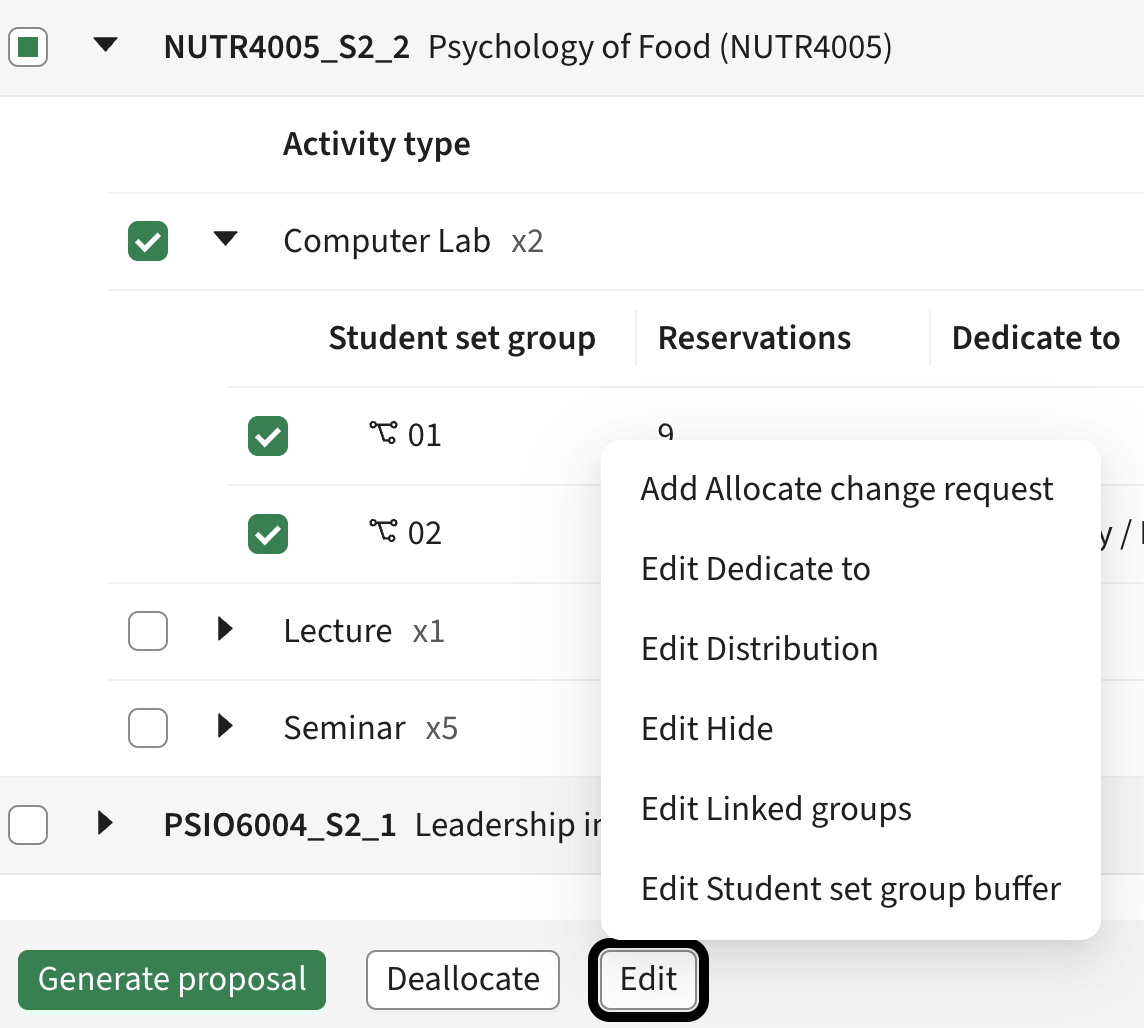Expand the Lecture activity group

click(x=225, y=629)
